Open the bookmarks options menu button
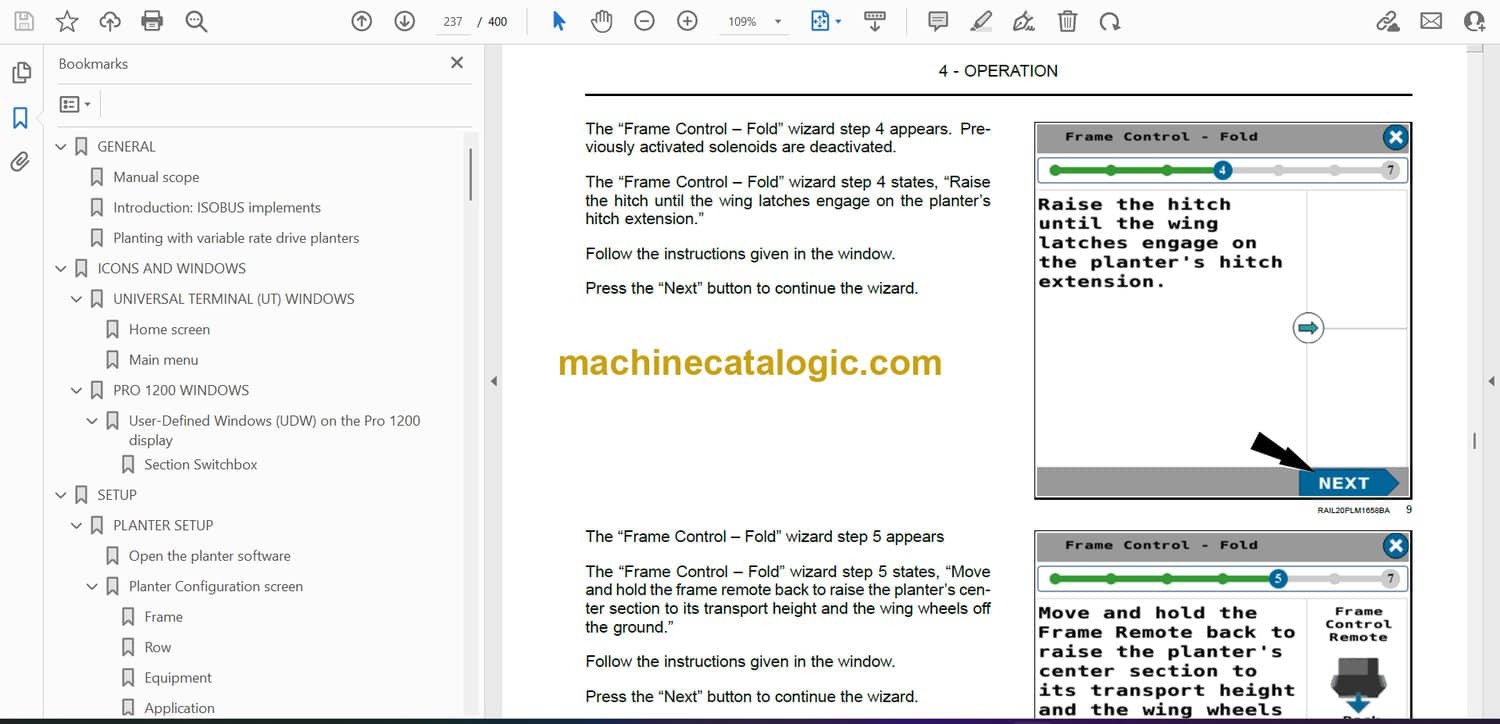Viewport: 1500px width, 724px height. (x=75, y=104)
